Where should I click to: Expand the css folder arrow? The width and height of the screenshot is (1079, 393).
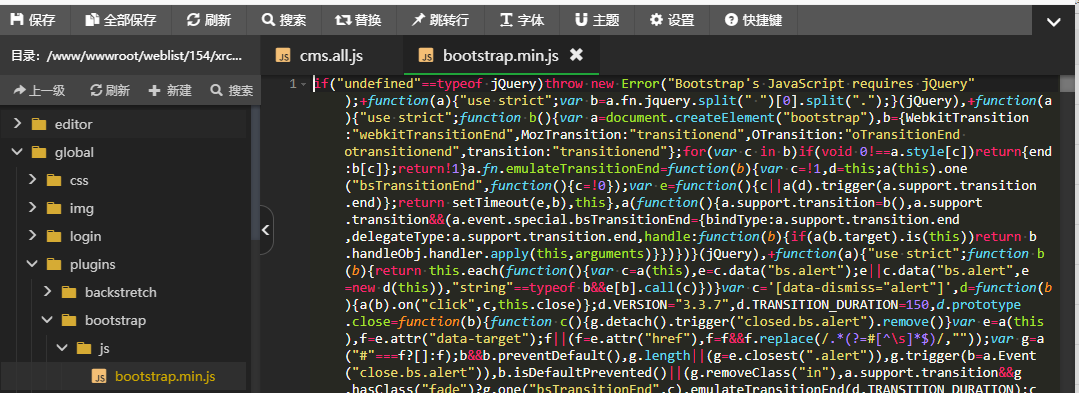(x=32, y=180)
